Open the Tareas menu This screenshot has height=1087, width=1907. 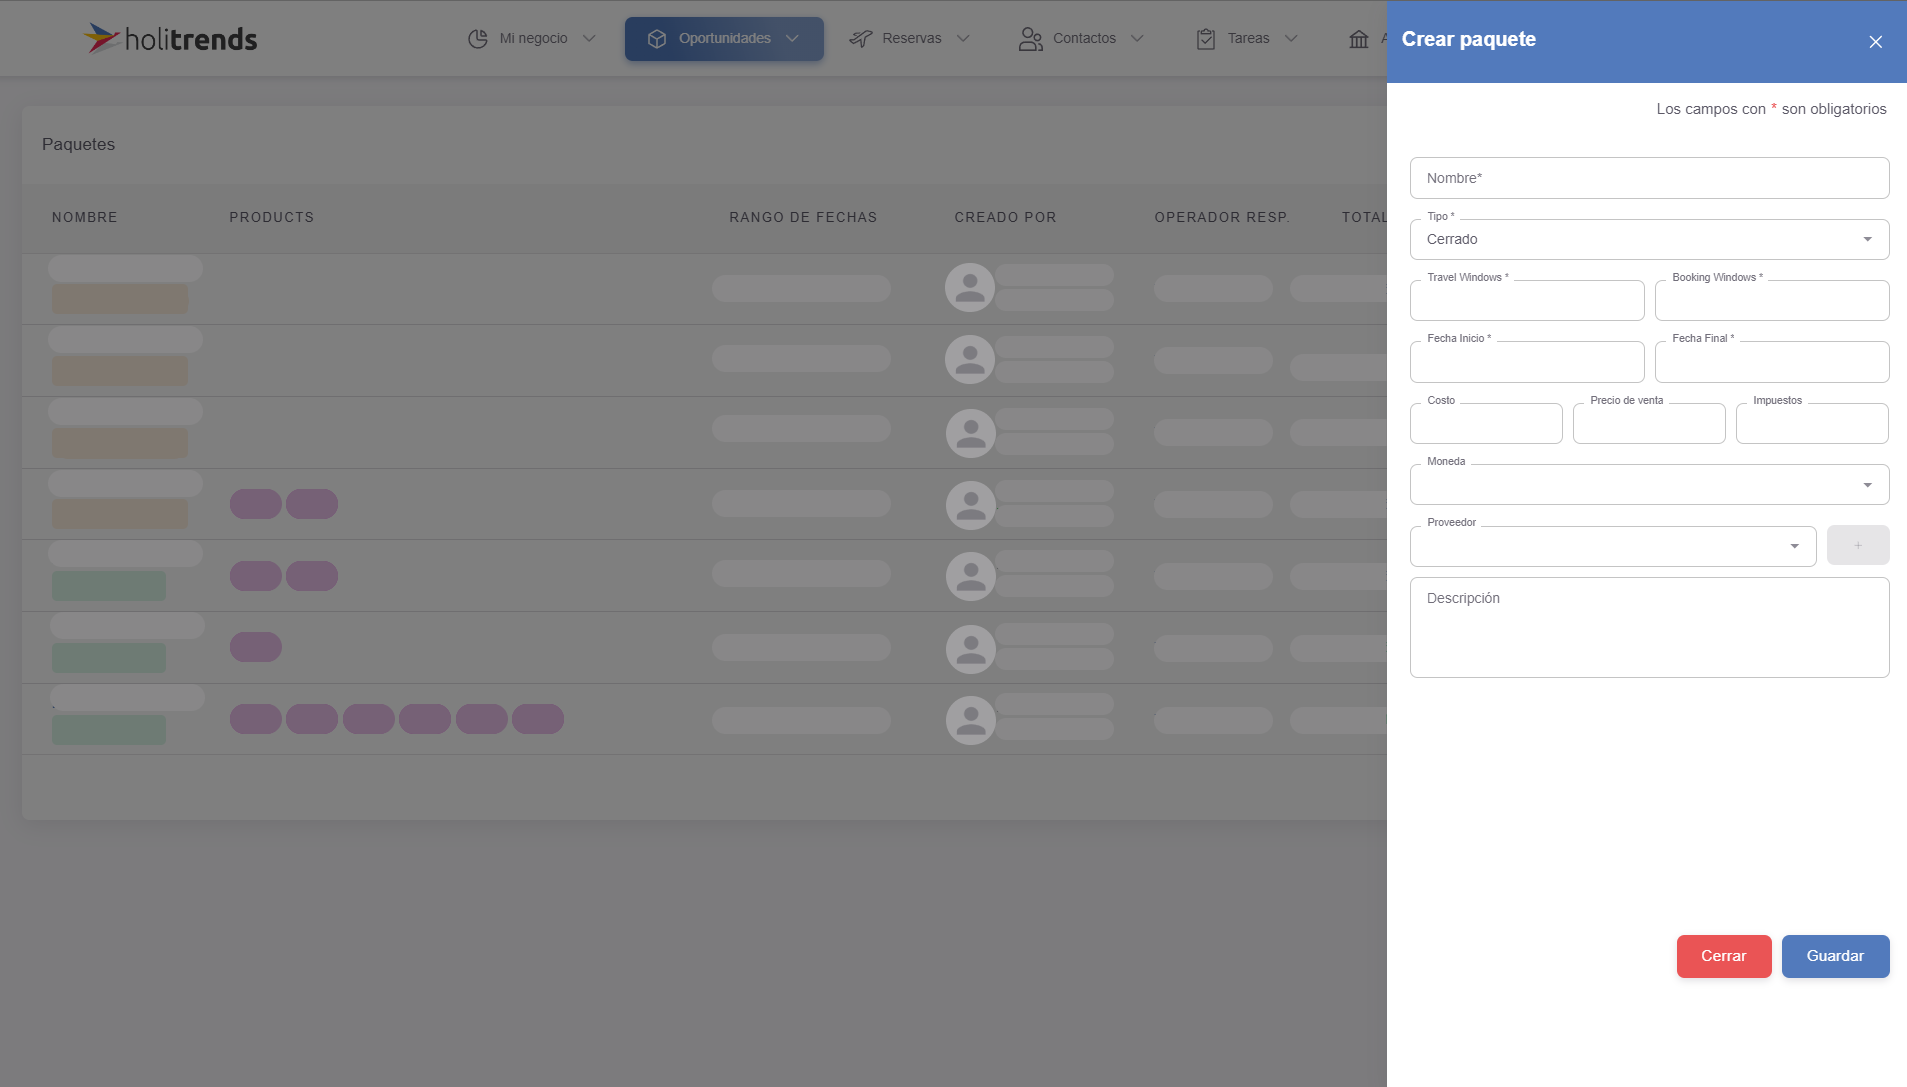1247,39
